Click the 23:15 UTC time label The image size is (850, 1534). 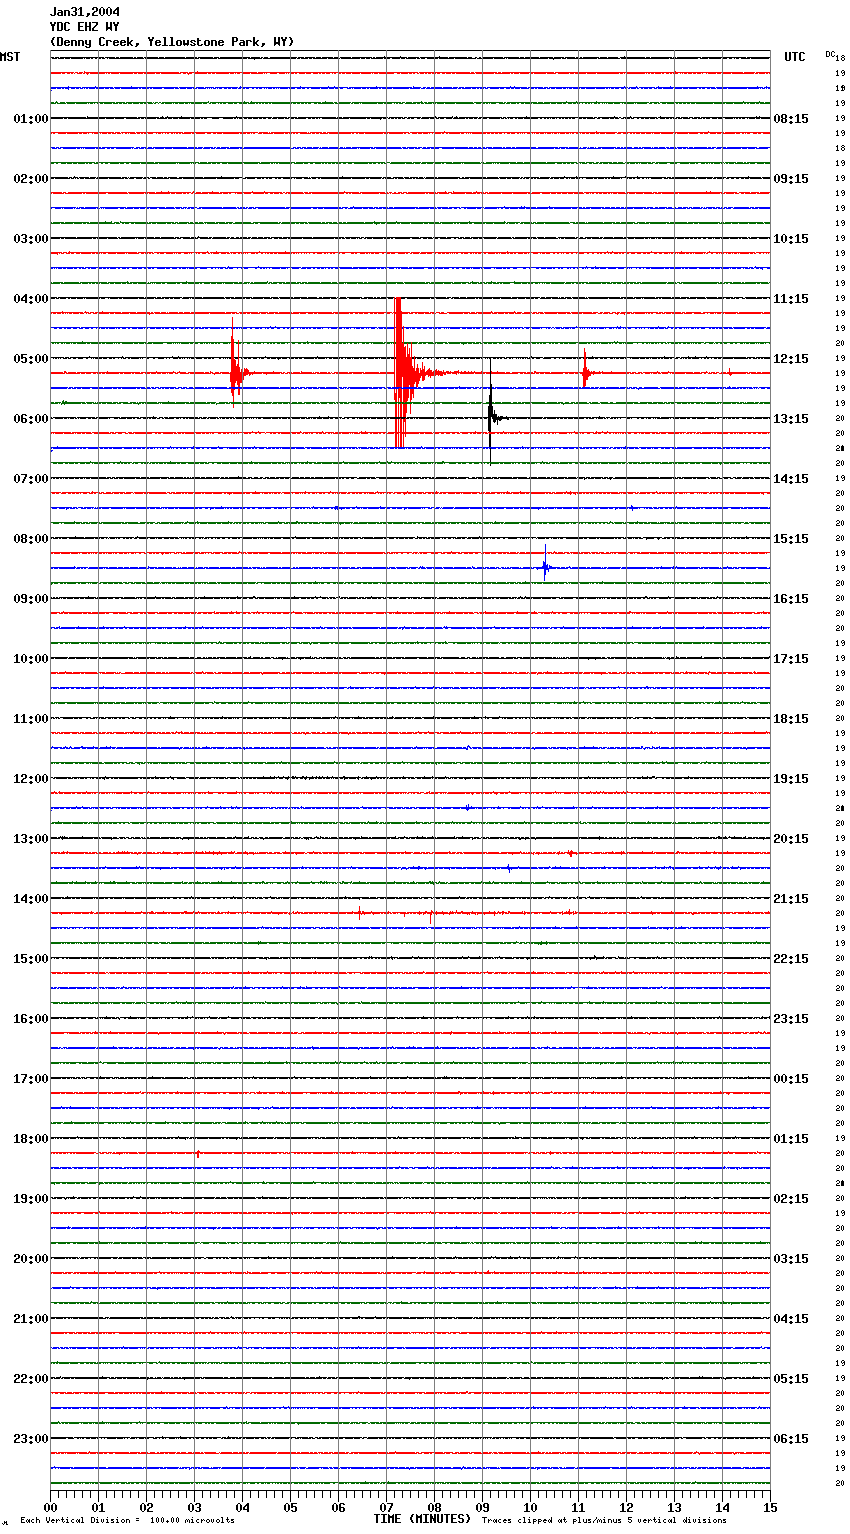point(791,1019)
